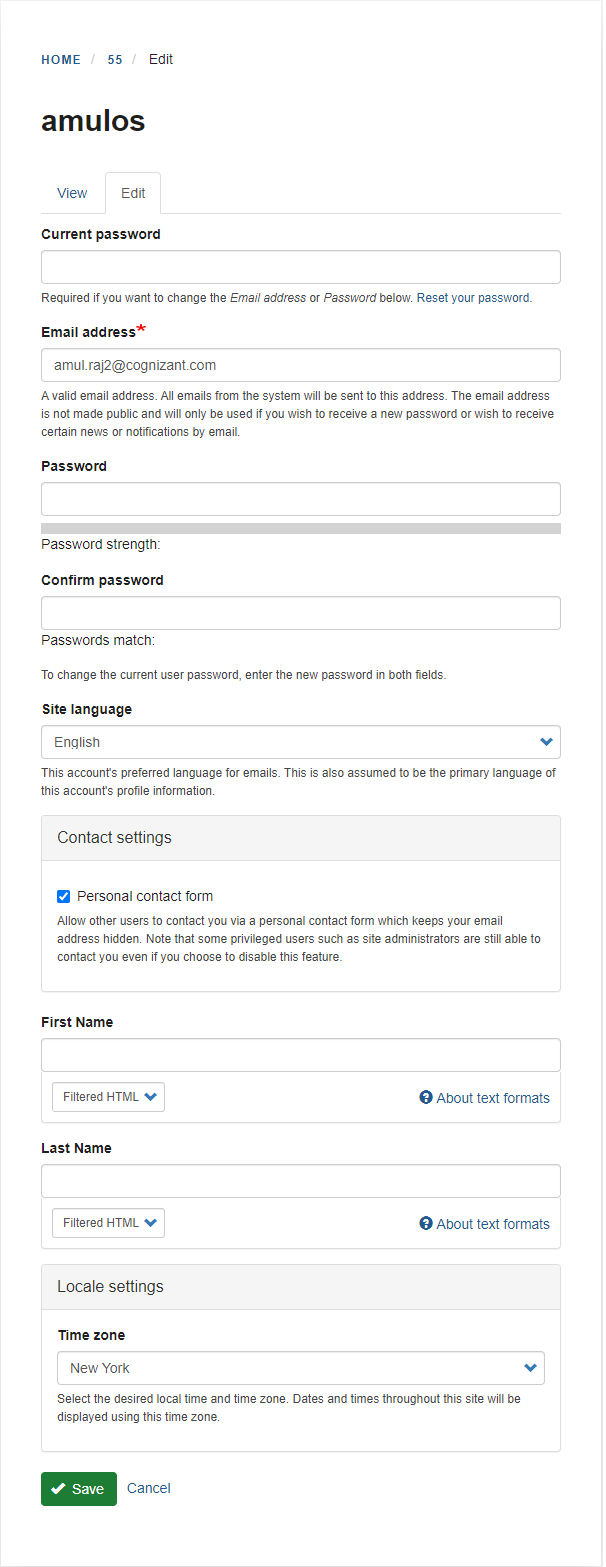Viewport: 606px width, 1567px height.
Task: Toggle the Personal contact form checkbox
Action: (64, 896)
